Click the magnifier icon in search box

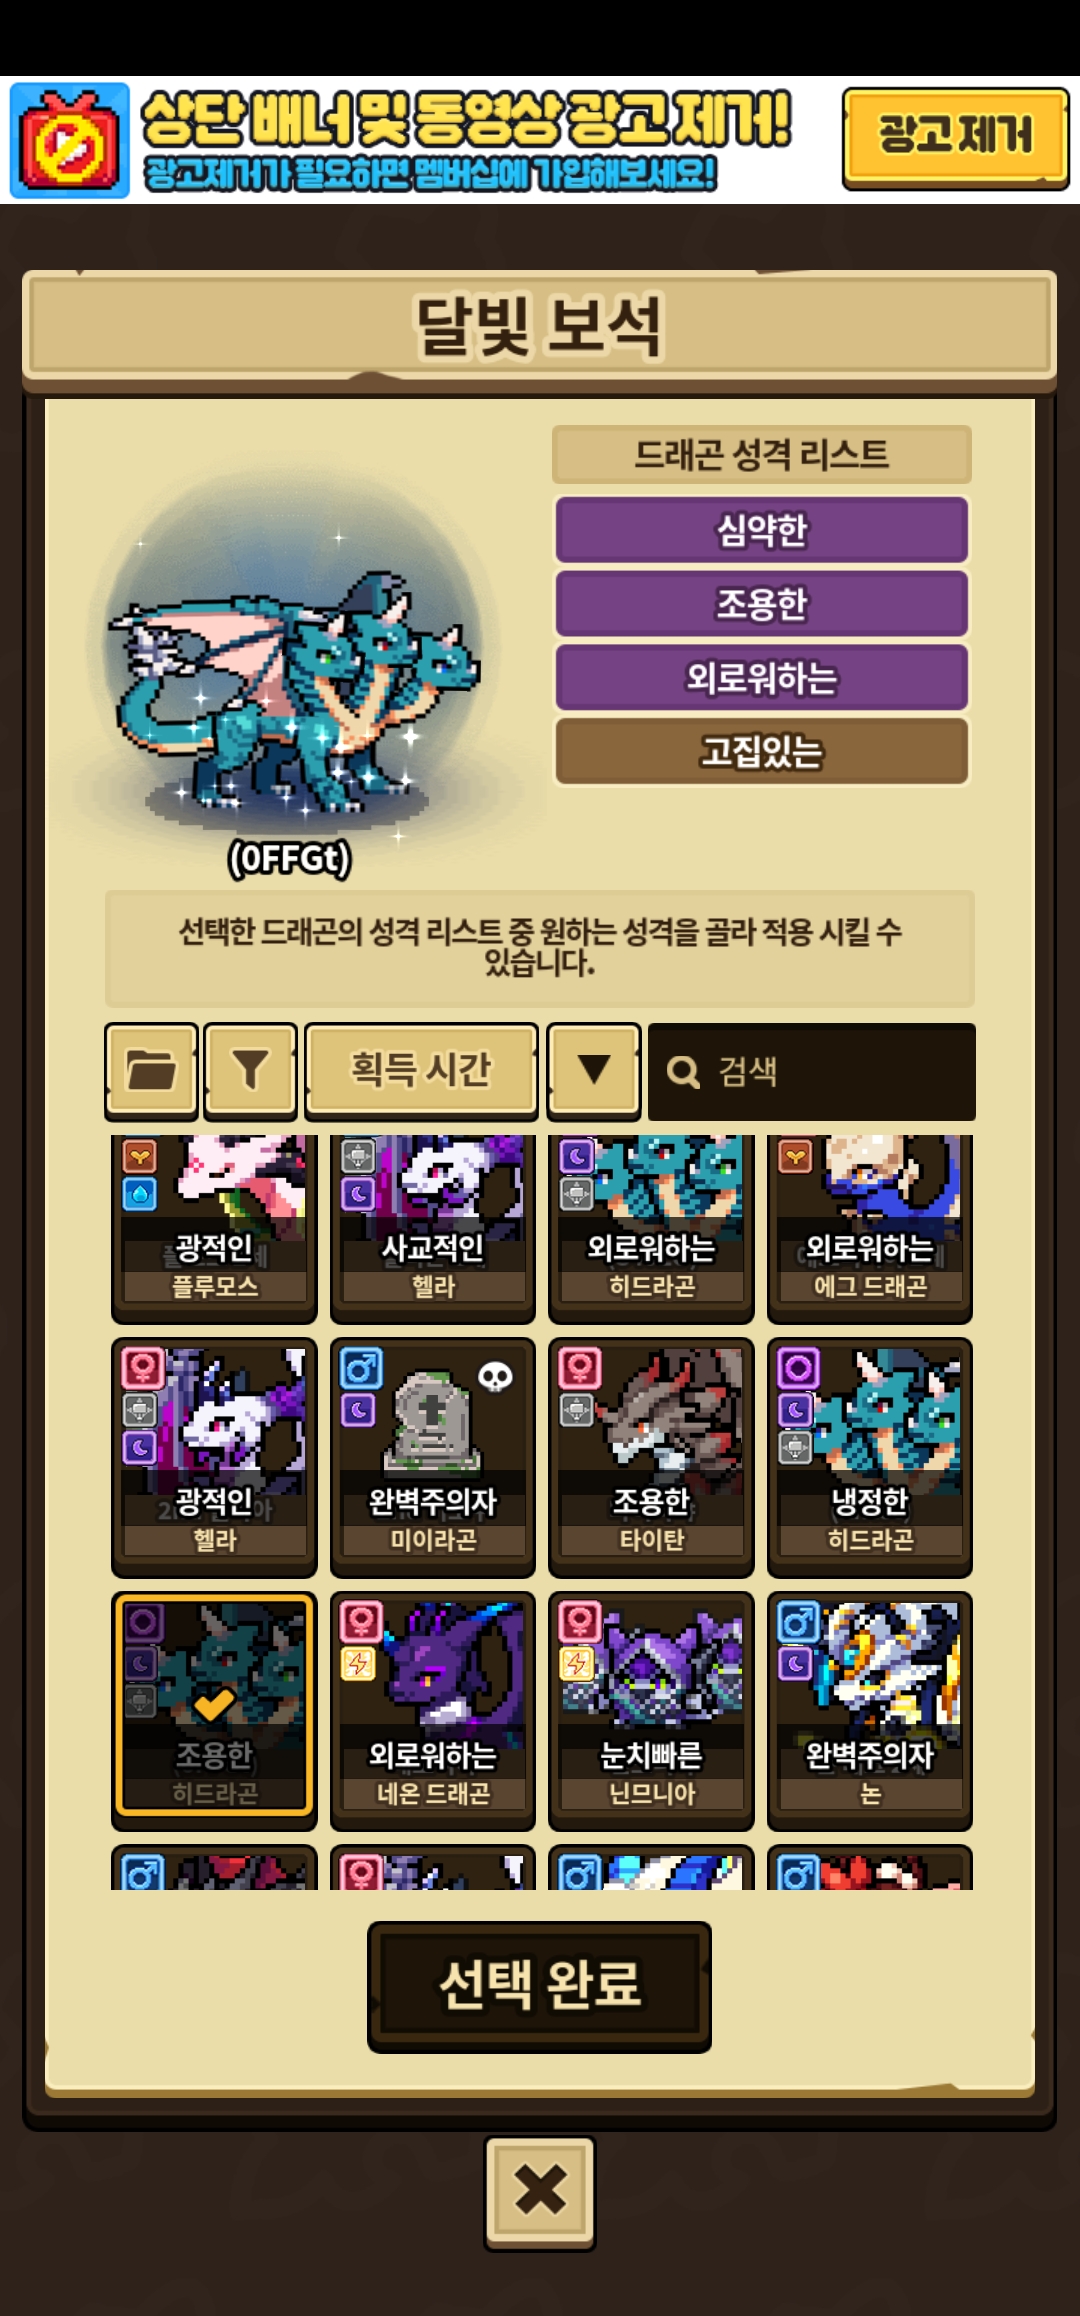[x=683, y=1072]
